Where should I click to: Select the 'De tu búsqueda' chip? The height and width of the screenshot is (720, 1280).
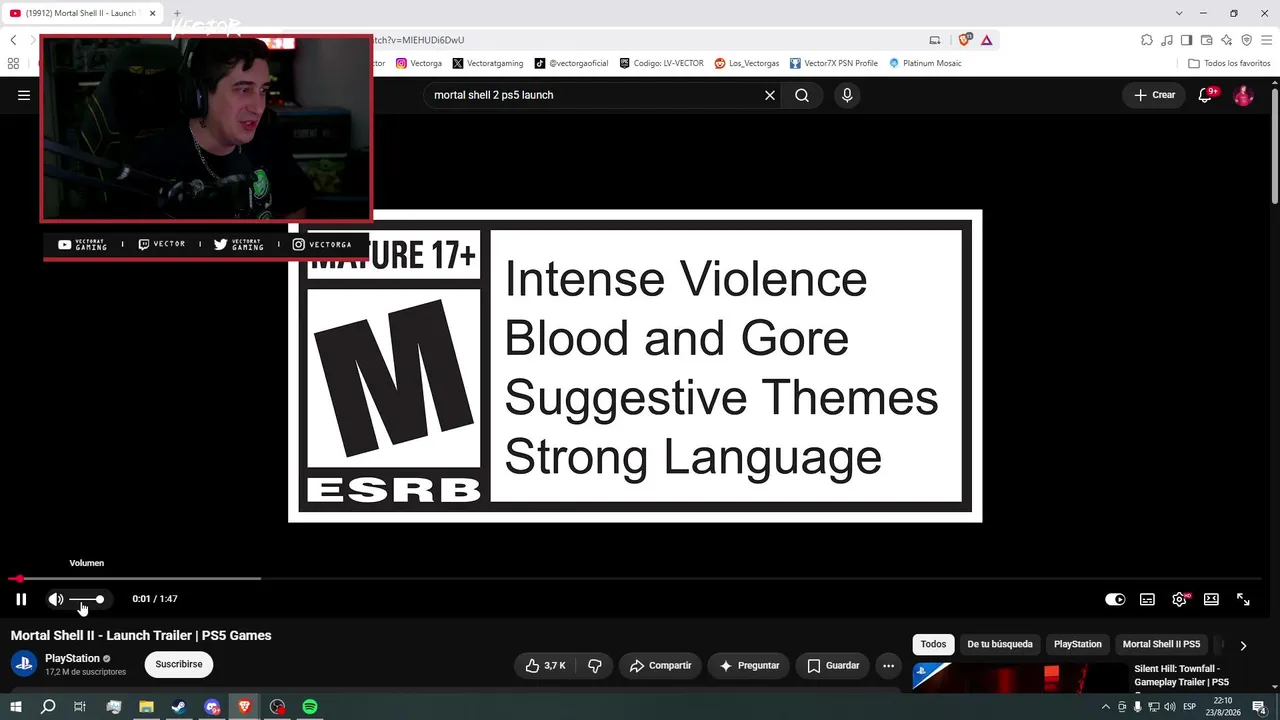click(x=1000, y=644)
